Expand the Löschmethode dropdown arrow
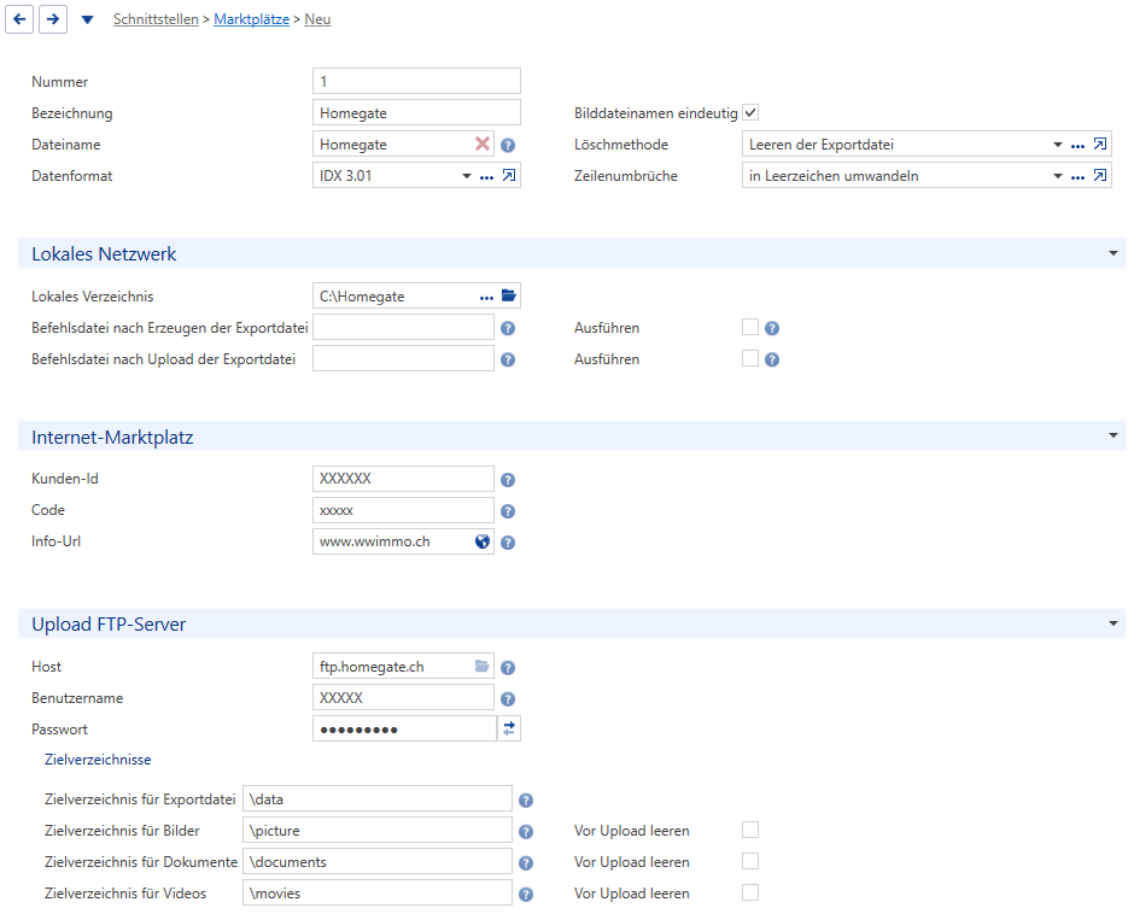This screenshot has width=1140, height=914. point(1058,145)
